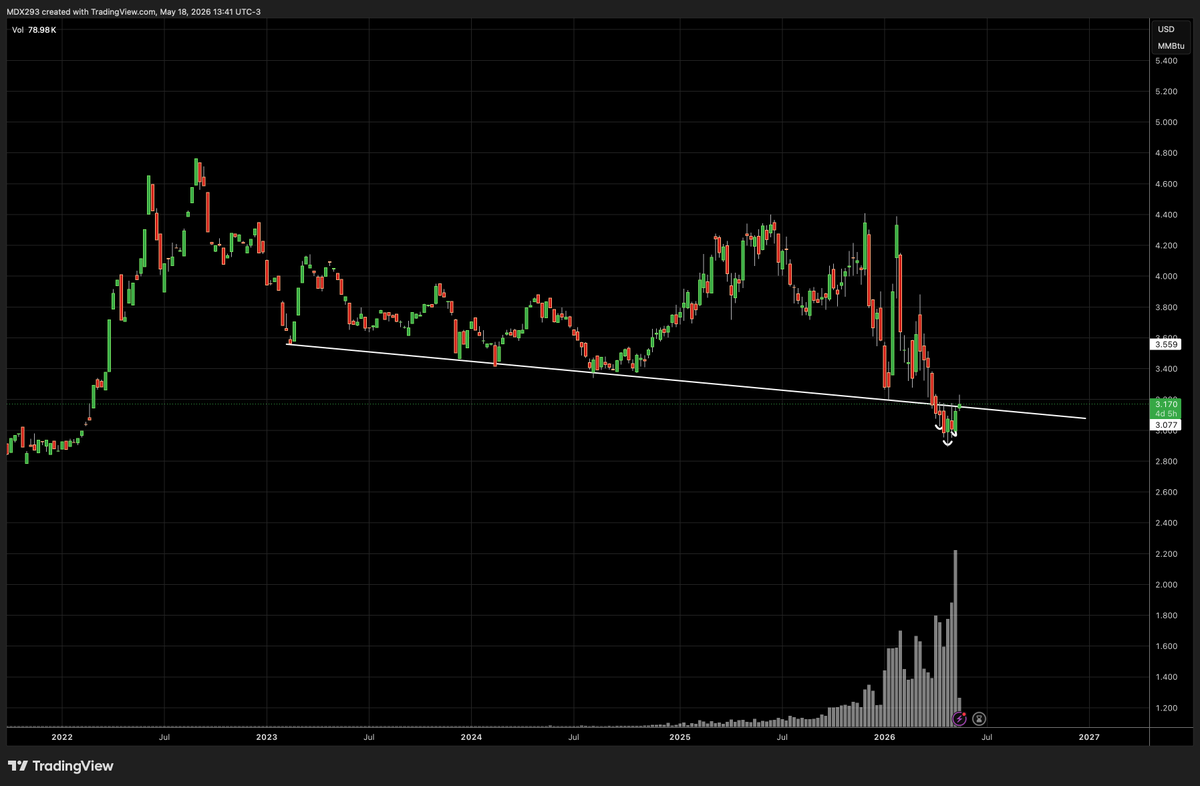Image resolution: width=1200 pixels, height=786 pixels.
Task: Click the 4.800 price axis label
Action: point(1166,154)
